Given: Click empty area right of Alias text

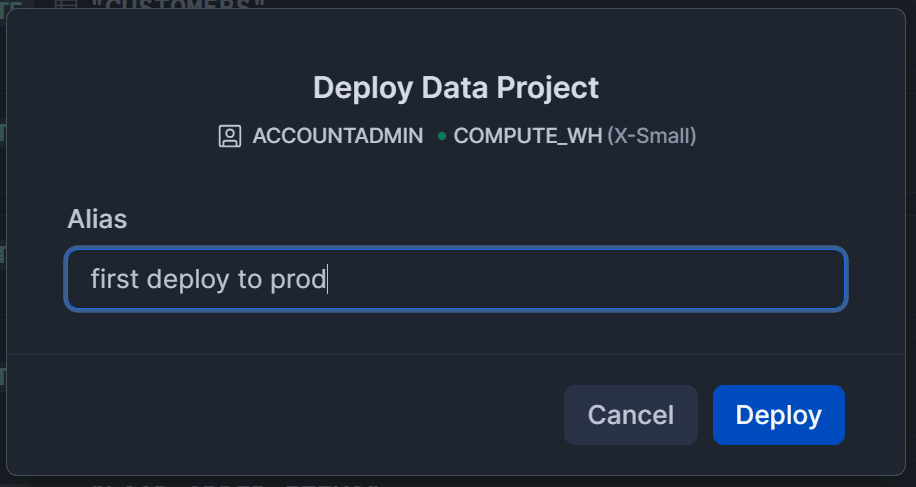Looking at the screenshot, I should click(600, 279).
